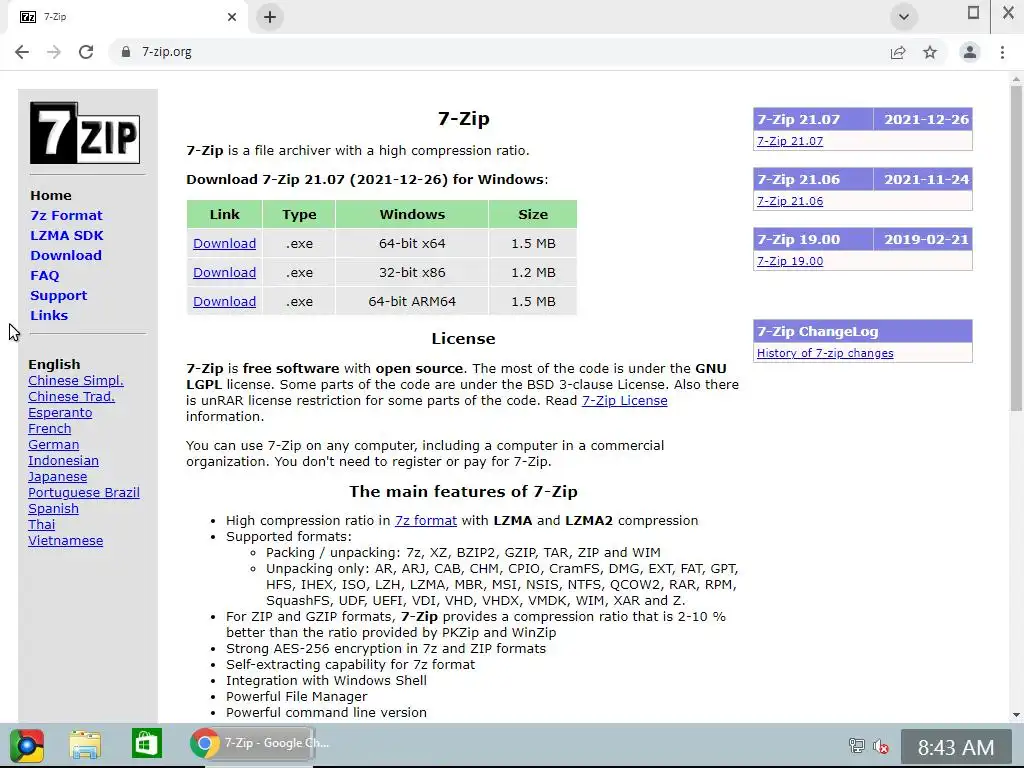The height and width of the screenshot is (768, 1024).
Task: Switch language to Chinese Simpl.
Action: coord(76,381)
